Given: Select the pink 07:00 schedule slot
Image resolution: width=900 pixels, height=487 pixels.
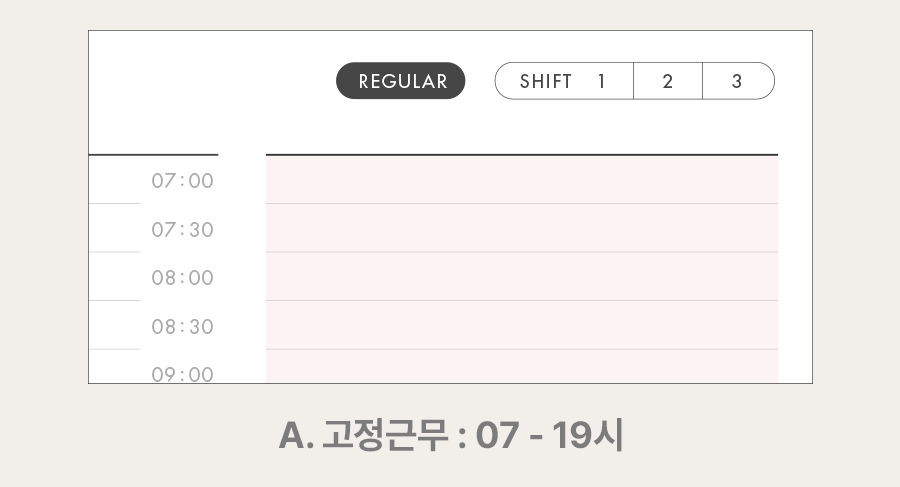Looking at the screenshot, I should (521, 180).
